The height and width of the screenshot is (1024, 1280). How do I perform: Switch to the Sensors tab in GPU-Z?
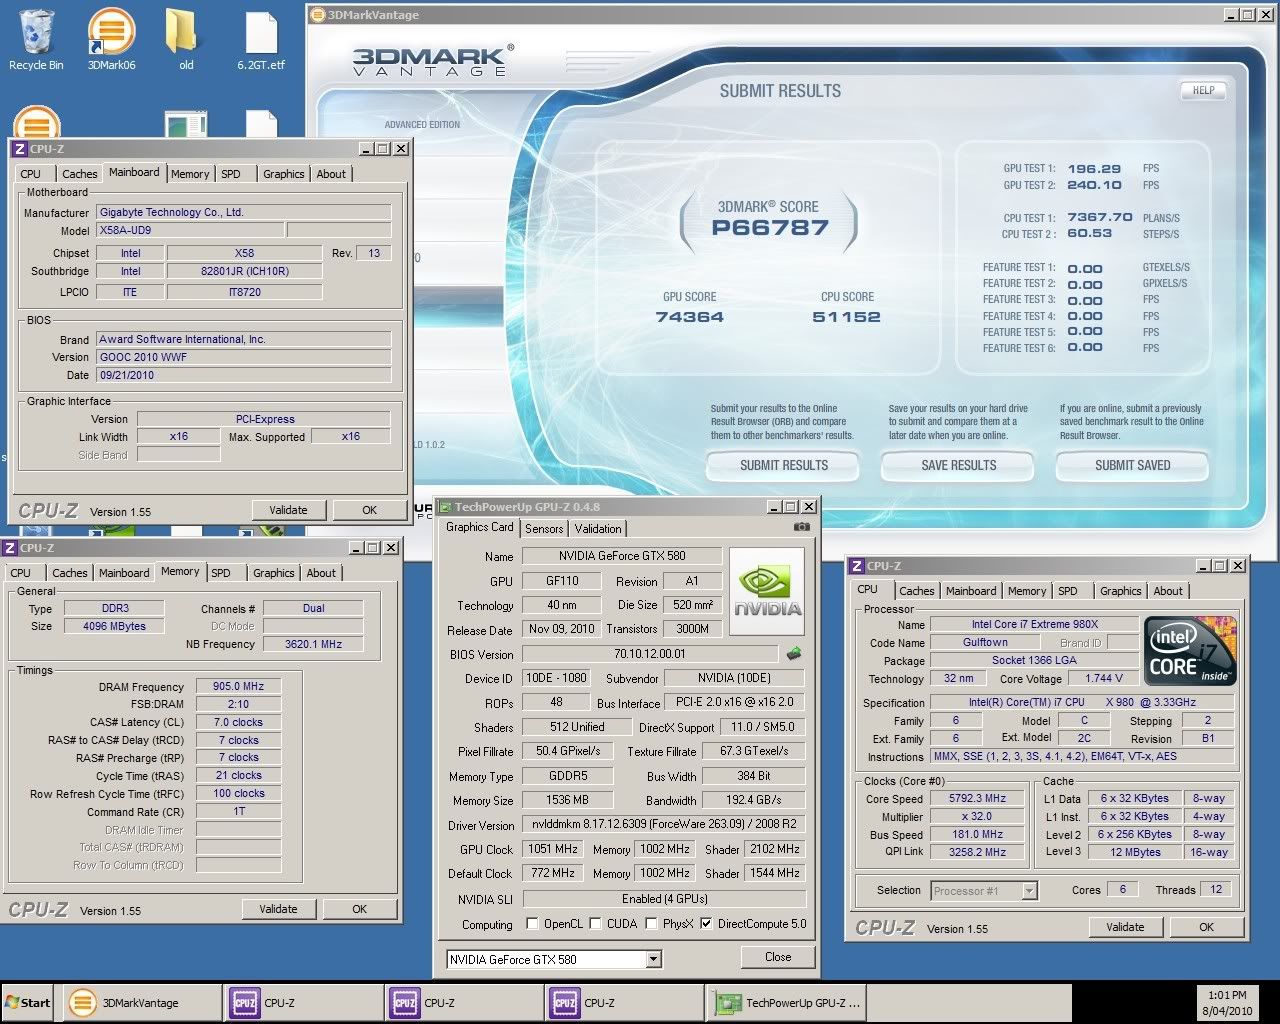tap(544, 529)
